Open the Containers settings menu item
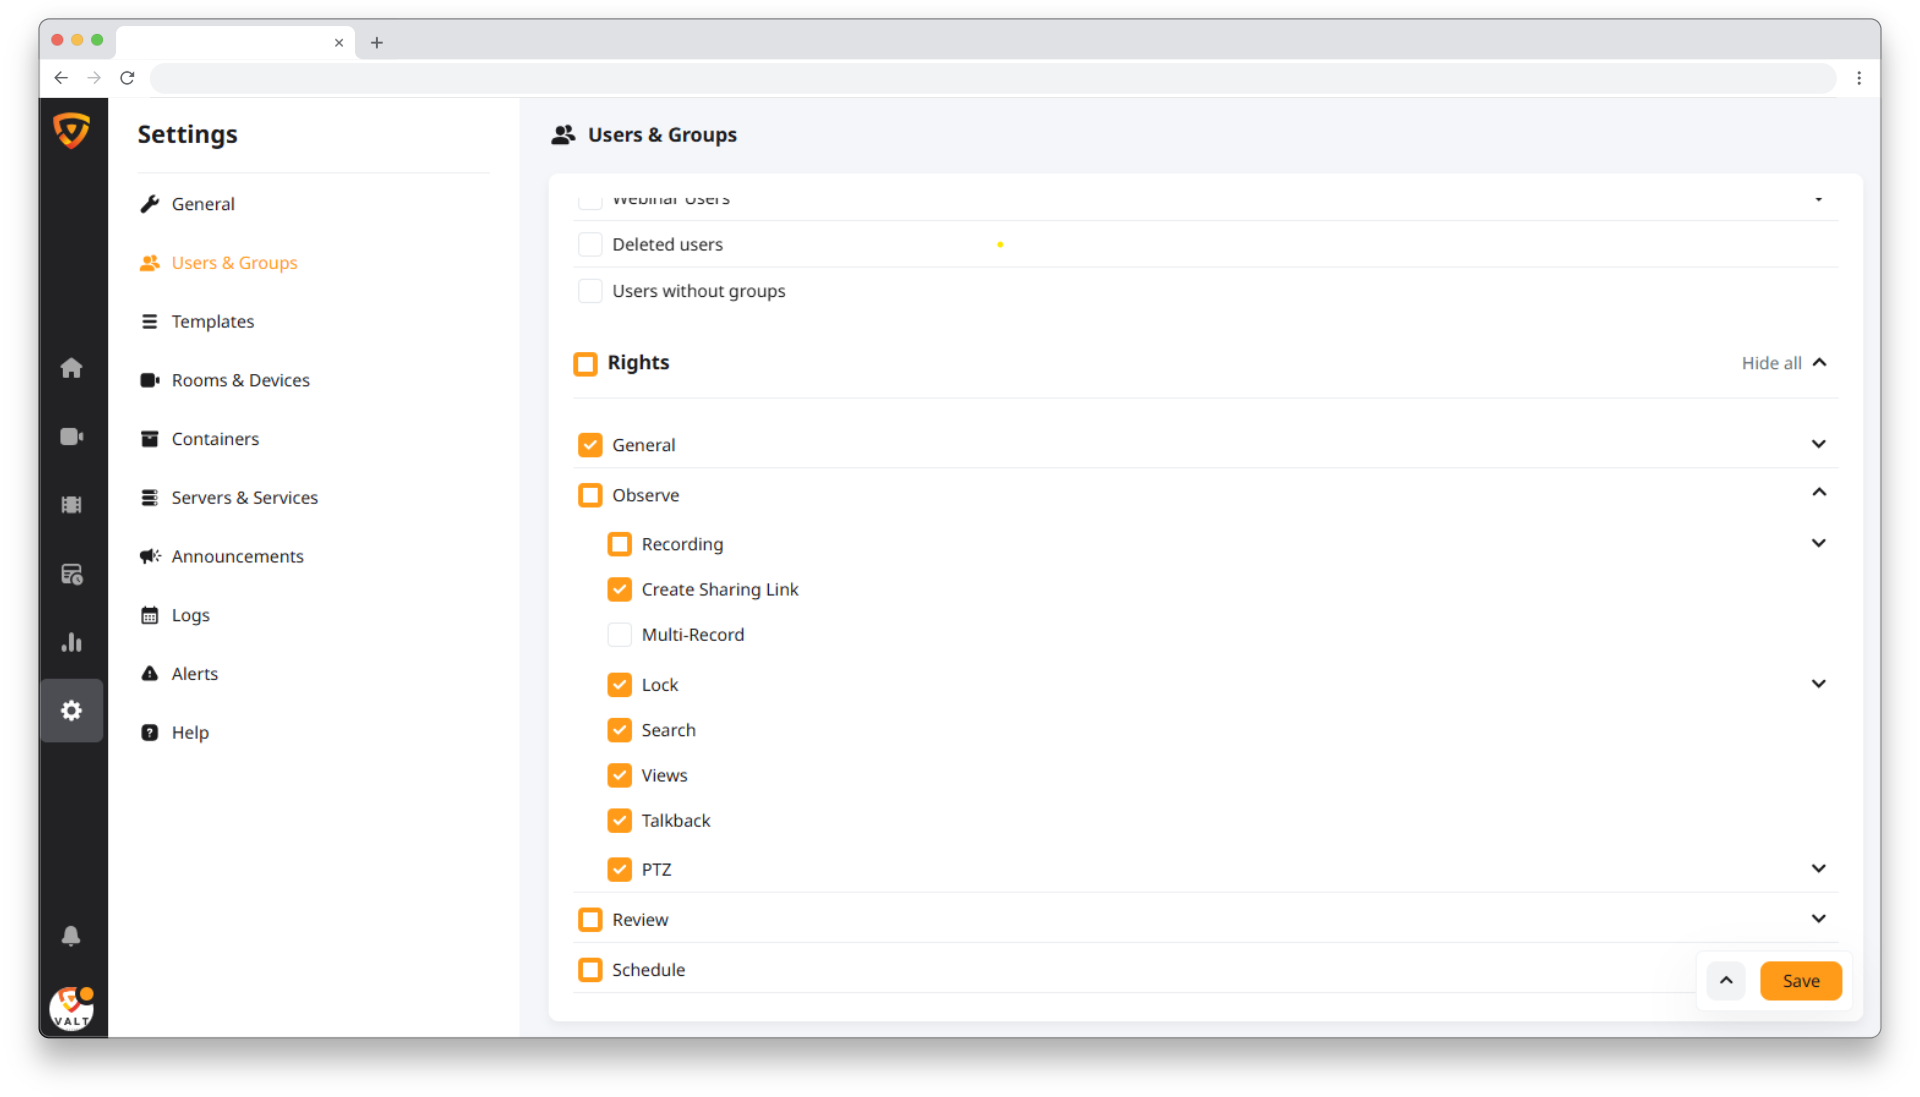This screenshot has height=1097, width=1920. click(x=215, y=439)
